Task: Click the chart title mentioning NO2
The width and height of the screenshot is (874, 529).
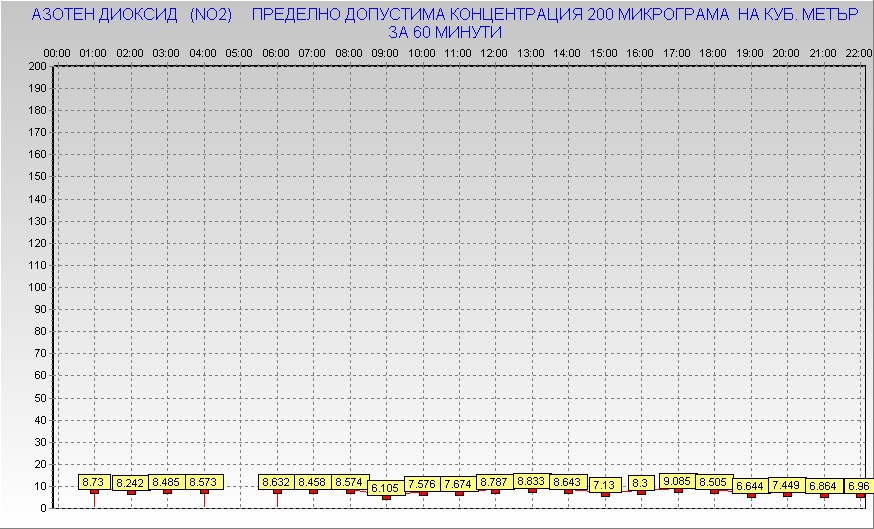Action: tap(445, 23)
